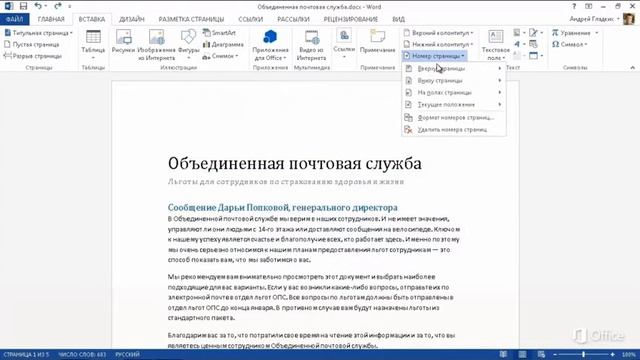This screenshot has width=640, height=360.
Task: Save the document with the floppy icon
Action: pyautogui.click(x=23, y=6)
